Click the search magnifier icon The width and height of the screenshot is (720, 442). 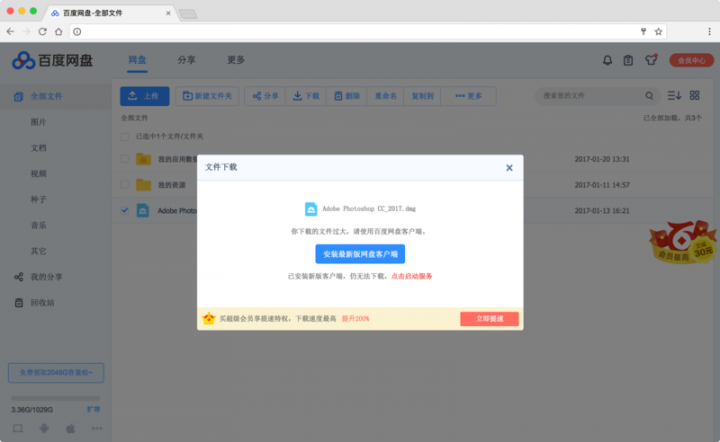(649, 95)
